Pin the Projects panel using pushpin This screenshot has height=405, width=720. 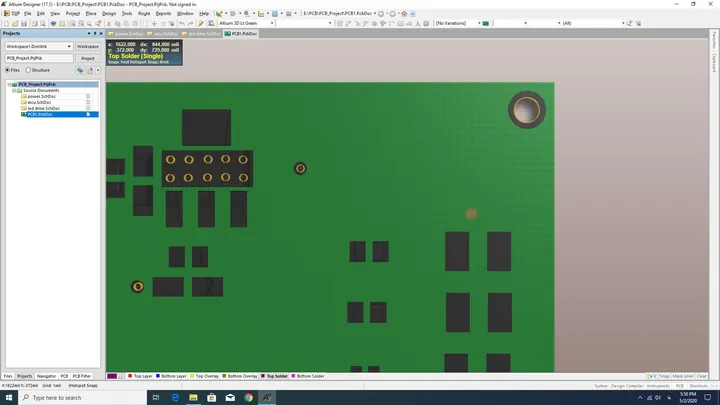pyautogui.click(x=95, y=34)
